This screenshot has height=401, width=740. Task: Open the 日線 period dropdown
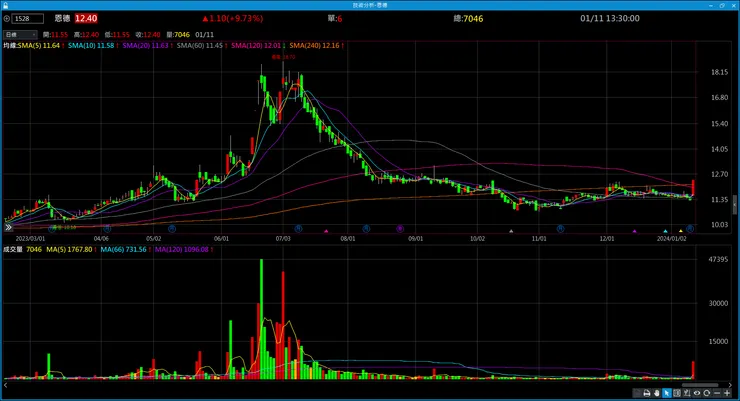20,35
